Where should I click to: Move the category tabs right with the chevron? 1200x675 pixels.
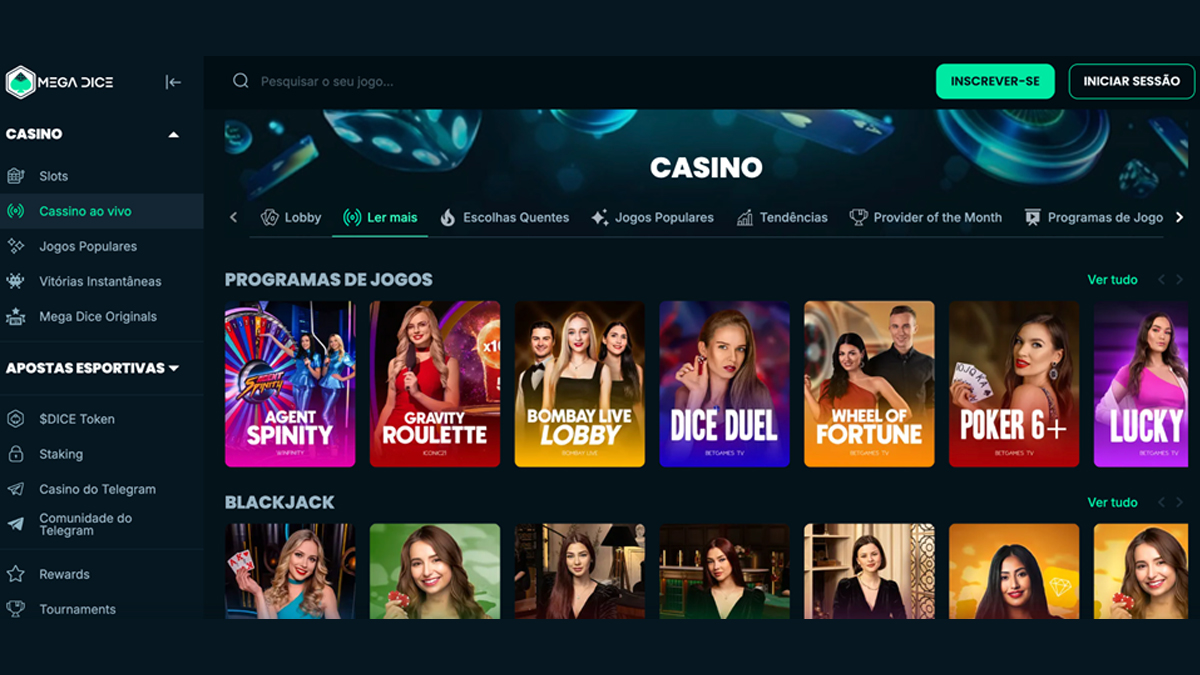(x=1180, y=217)
